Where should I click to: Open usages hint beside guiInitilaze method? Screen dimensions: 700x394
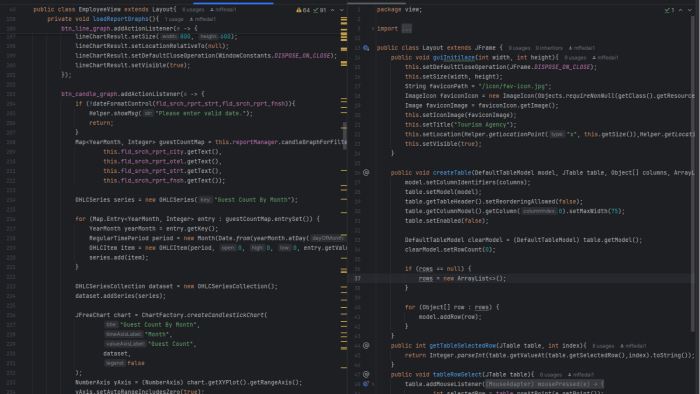(575, 58)
